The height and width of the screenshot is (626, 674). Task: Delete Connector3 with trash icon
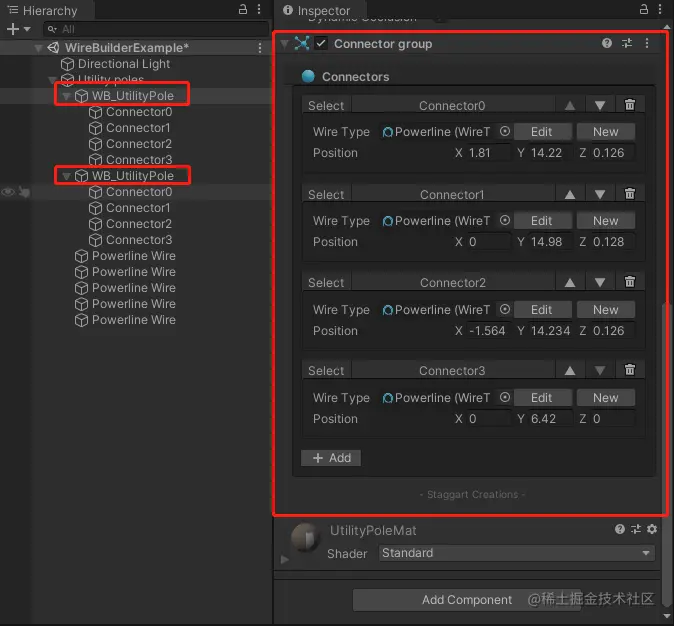click(x=630, y=370)
